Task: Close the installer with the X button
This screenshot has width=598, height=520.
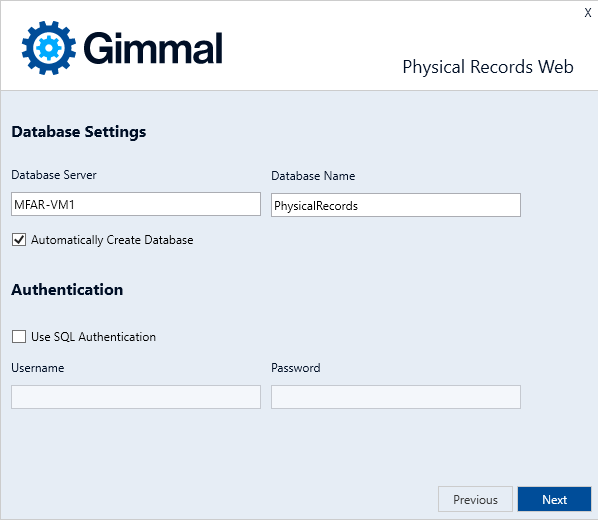Action: [x=588, y=13]
